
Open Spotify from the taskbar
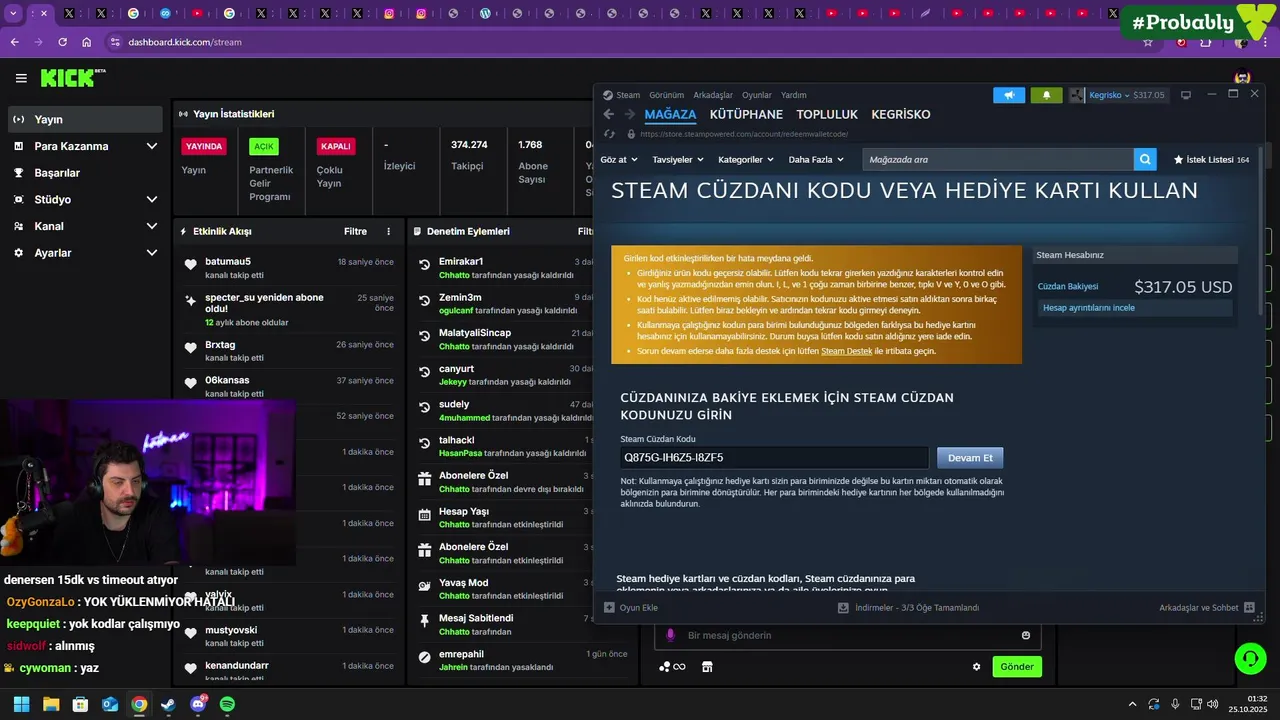tap(227, 704)
